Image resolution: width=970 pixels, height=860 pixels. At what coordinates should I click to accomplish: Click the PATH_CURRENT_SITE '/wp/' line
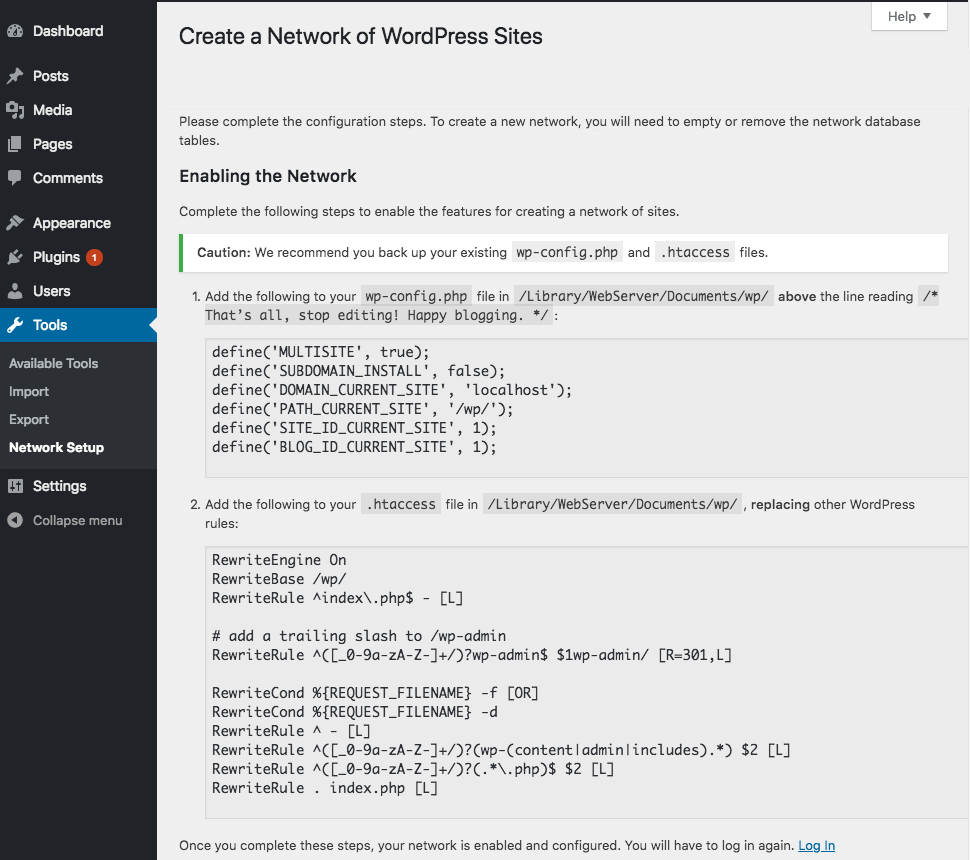tap(363, 410)
